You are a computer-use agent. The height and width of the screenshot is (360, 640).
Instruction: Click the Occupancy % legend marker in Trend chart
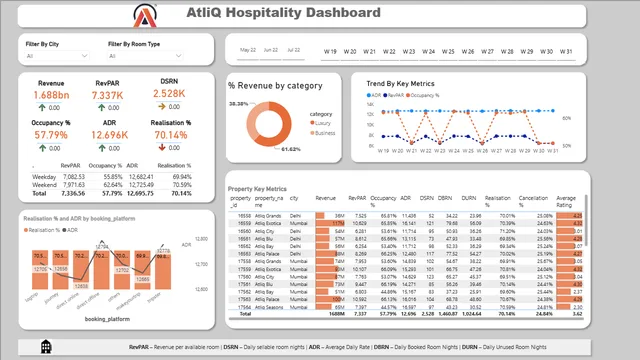(x=408, y=95)
